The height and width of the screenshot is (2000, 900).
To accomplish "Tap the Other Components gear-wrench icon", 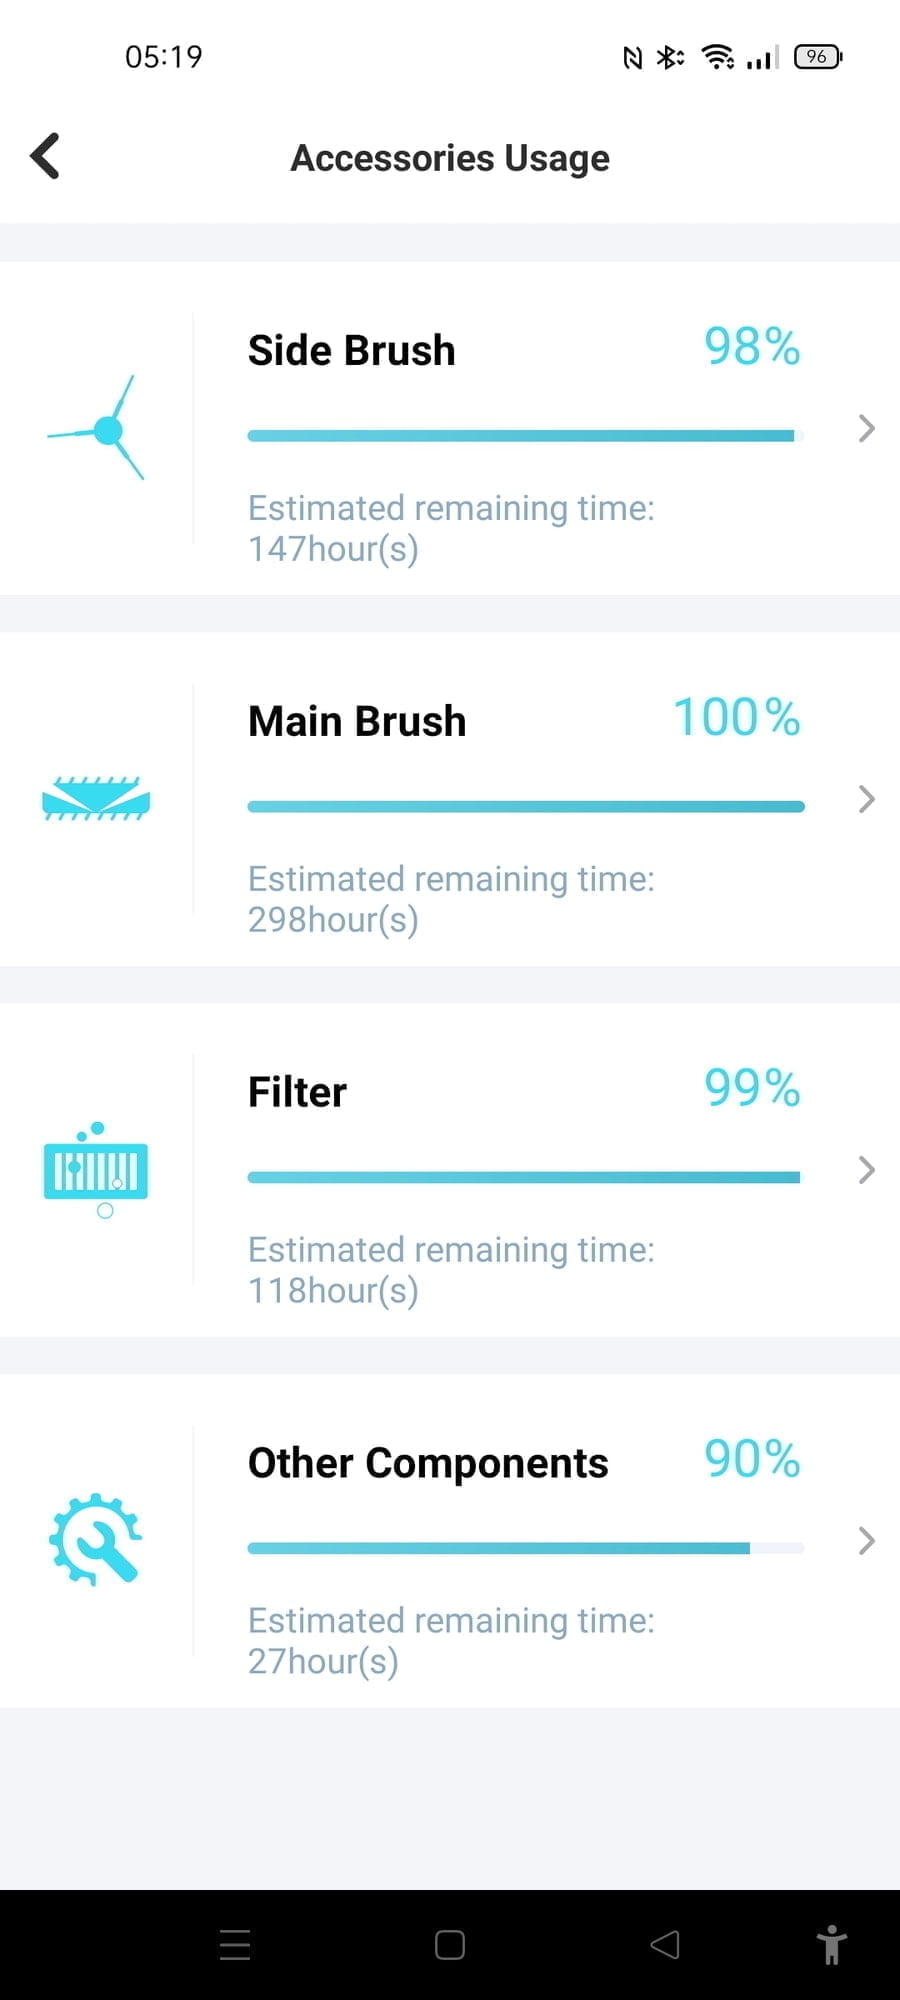I will click(x=96, y=1539).
